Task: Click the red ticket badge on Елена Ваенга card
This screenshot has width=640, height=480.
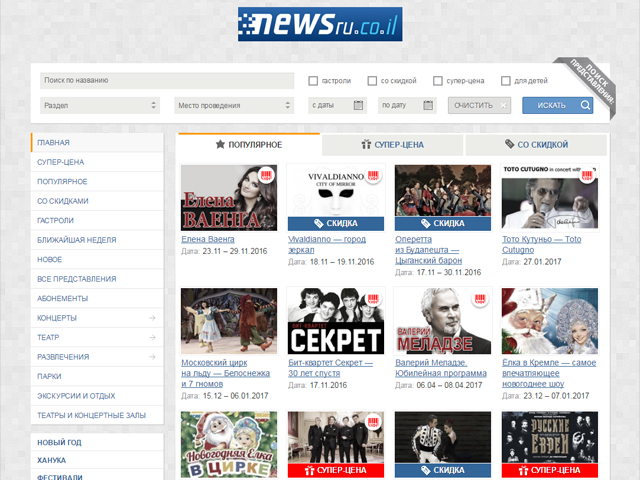Action: click(266, 176)
